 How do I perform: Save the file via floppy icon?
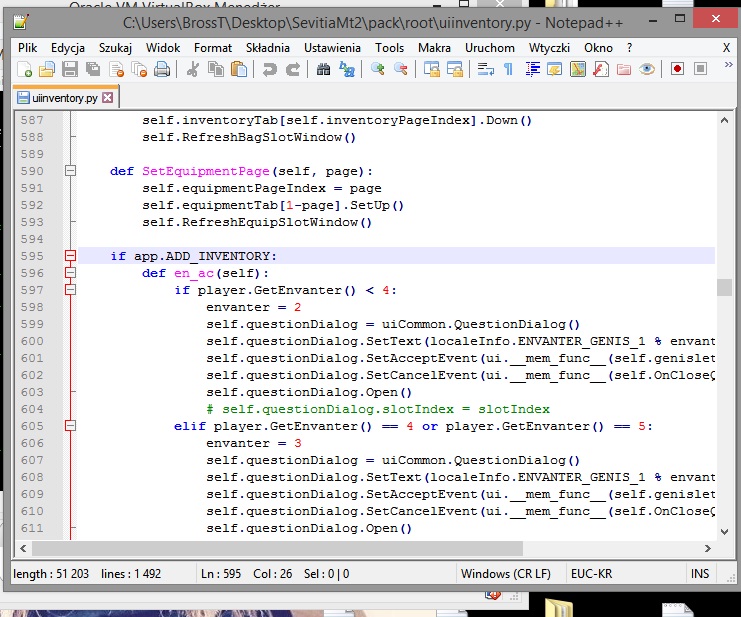pyautogui.click(x=70, y=69)
